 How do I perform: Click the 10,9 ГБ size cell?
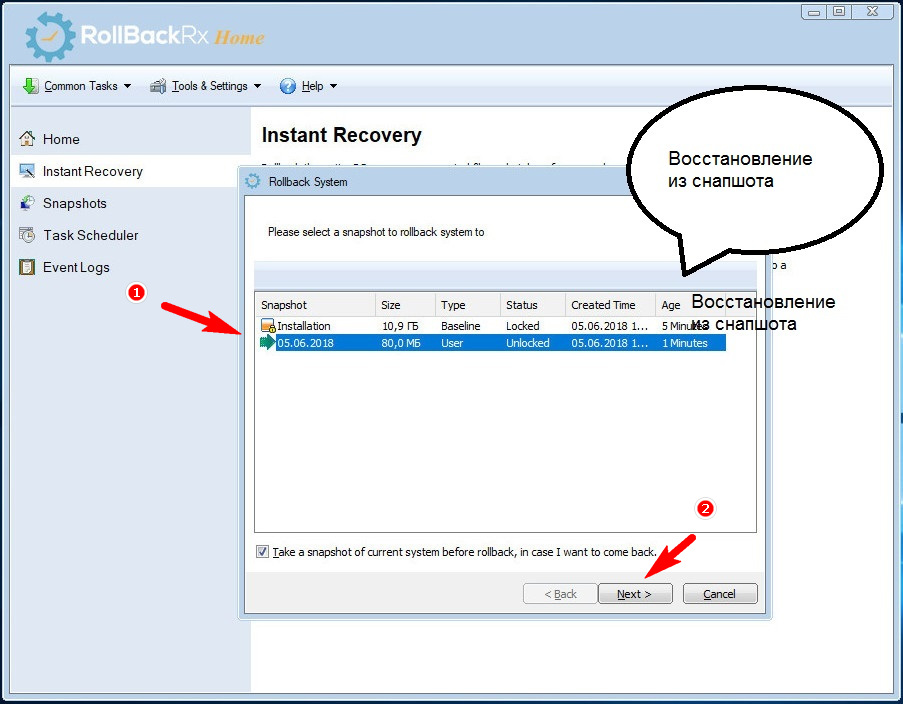(x=400, y=326)
